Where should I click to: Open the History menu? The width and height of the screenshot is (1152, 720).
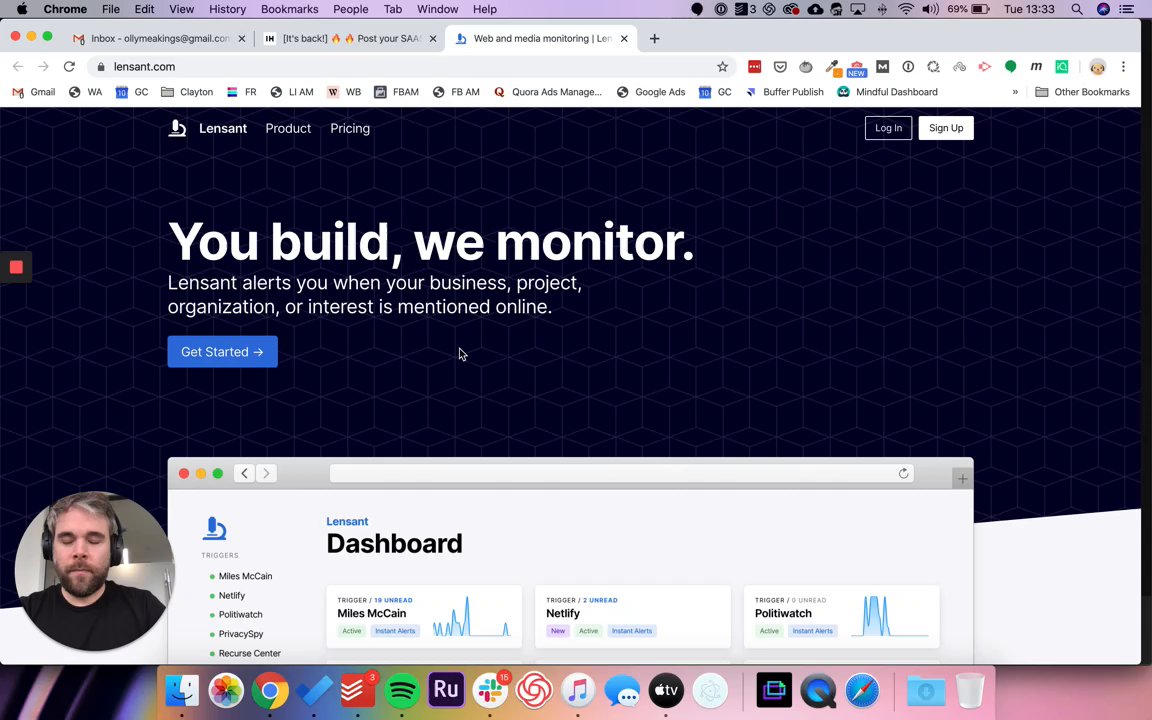click(227, 9)
